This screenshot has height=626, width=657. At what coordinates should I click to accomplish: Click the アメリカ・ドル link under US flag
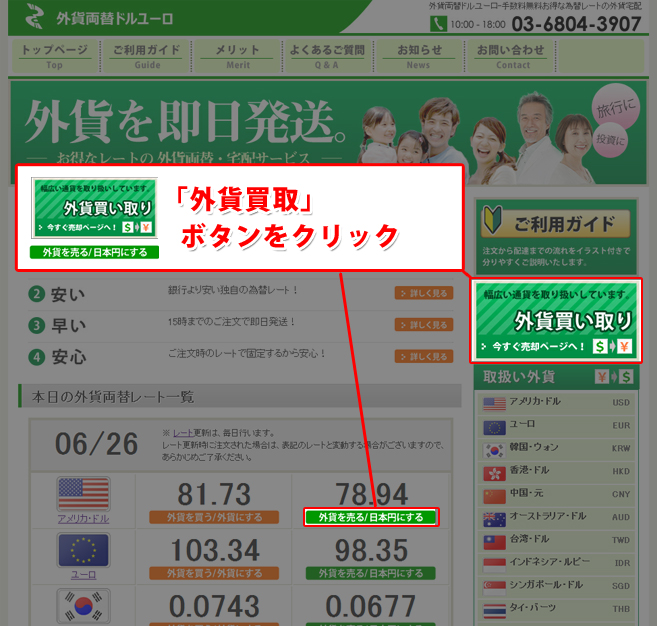point(83,519)
